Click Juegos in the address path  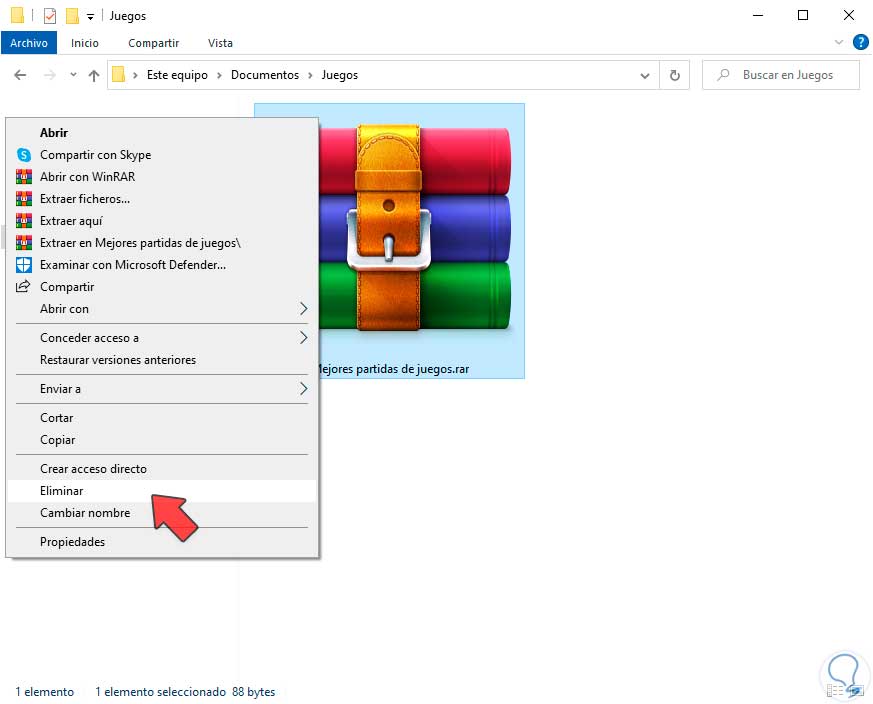click(340, 75)
